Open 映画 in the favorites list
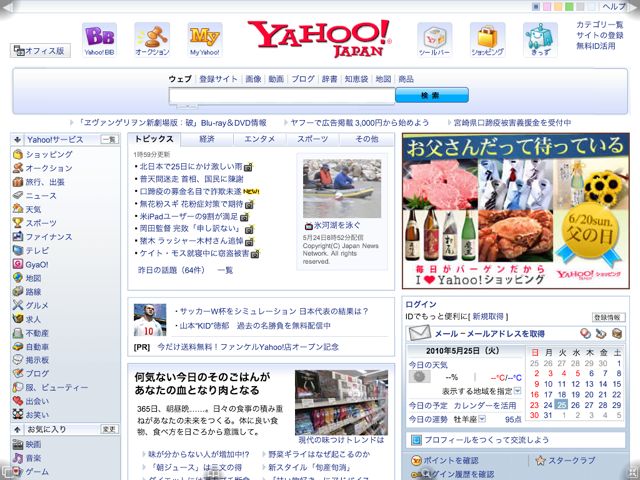Image resolution: width=640 pixels, height=480 pixels. pos(33,444)
